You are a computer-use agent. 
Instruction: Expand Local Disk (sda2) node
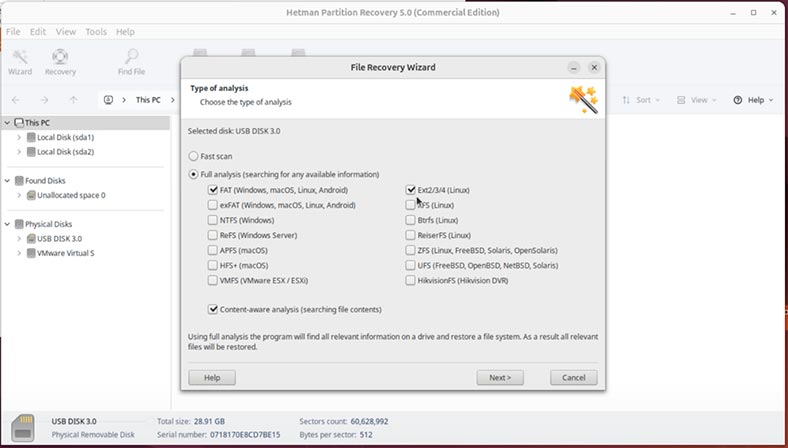click(19, 152)
